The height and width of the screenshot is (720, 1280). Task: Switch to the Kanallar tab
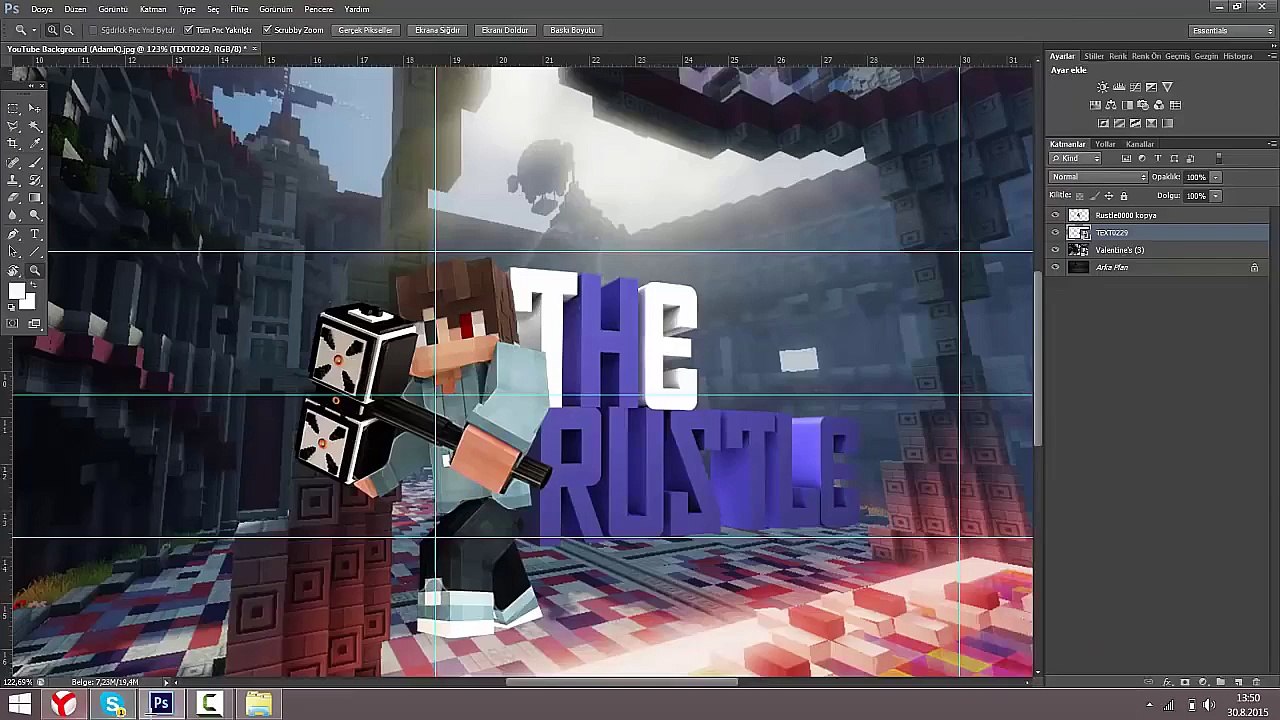(1140, 144)
